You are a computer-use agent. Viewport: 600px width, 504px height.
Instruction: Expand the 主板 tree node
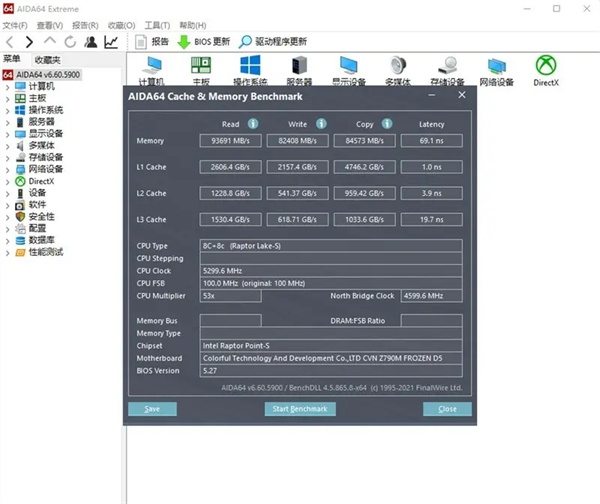tap(8, 98)
